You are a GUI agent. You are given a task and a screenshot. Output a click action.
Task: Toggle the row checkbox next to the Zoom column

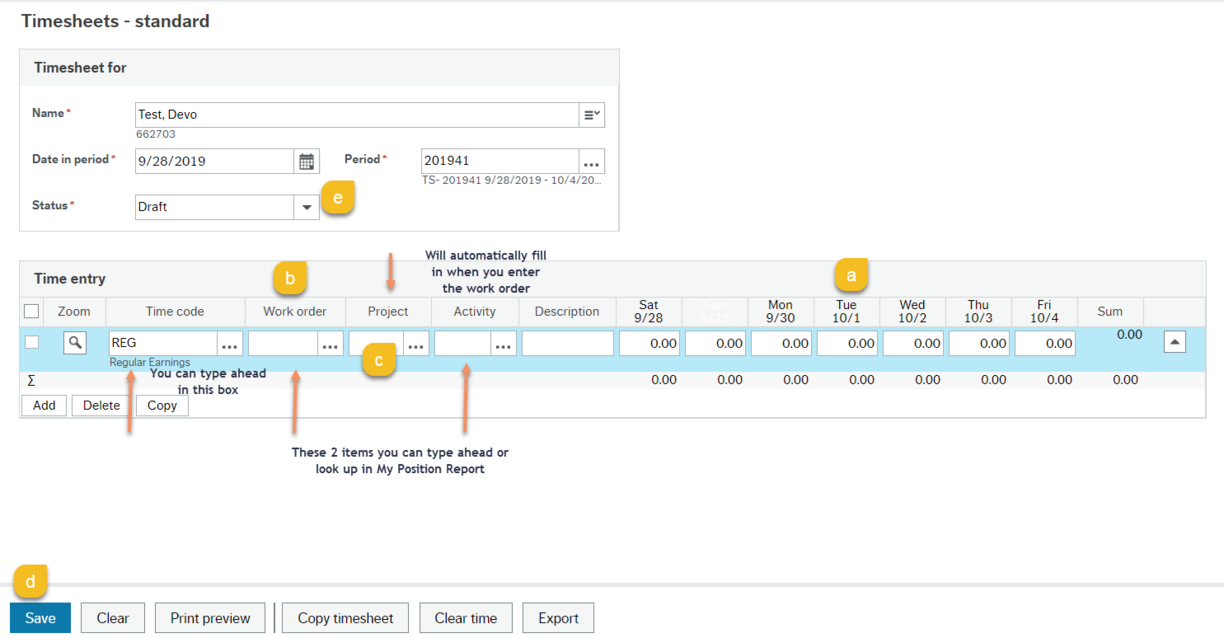[30, 342]
